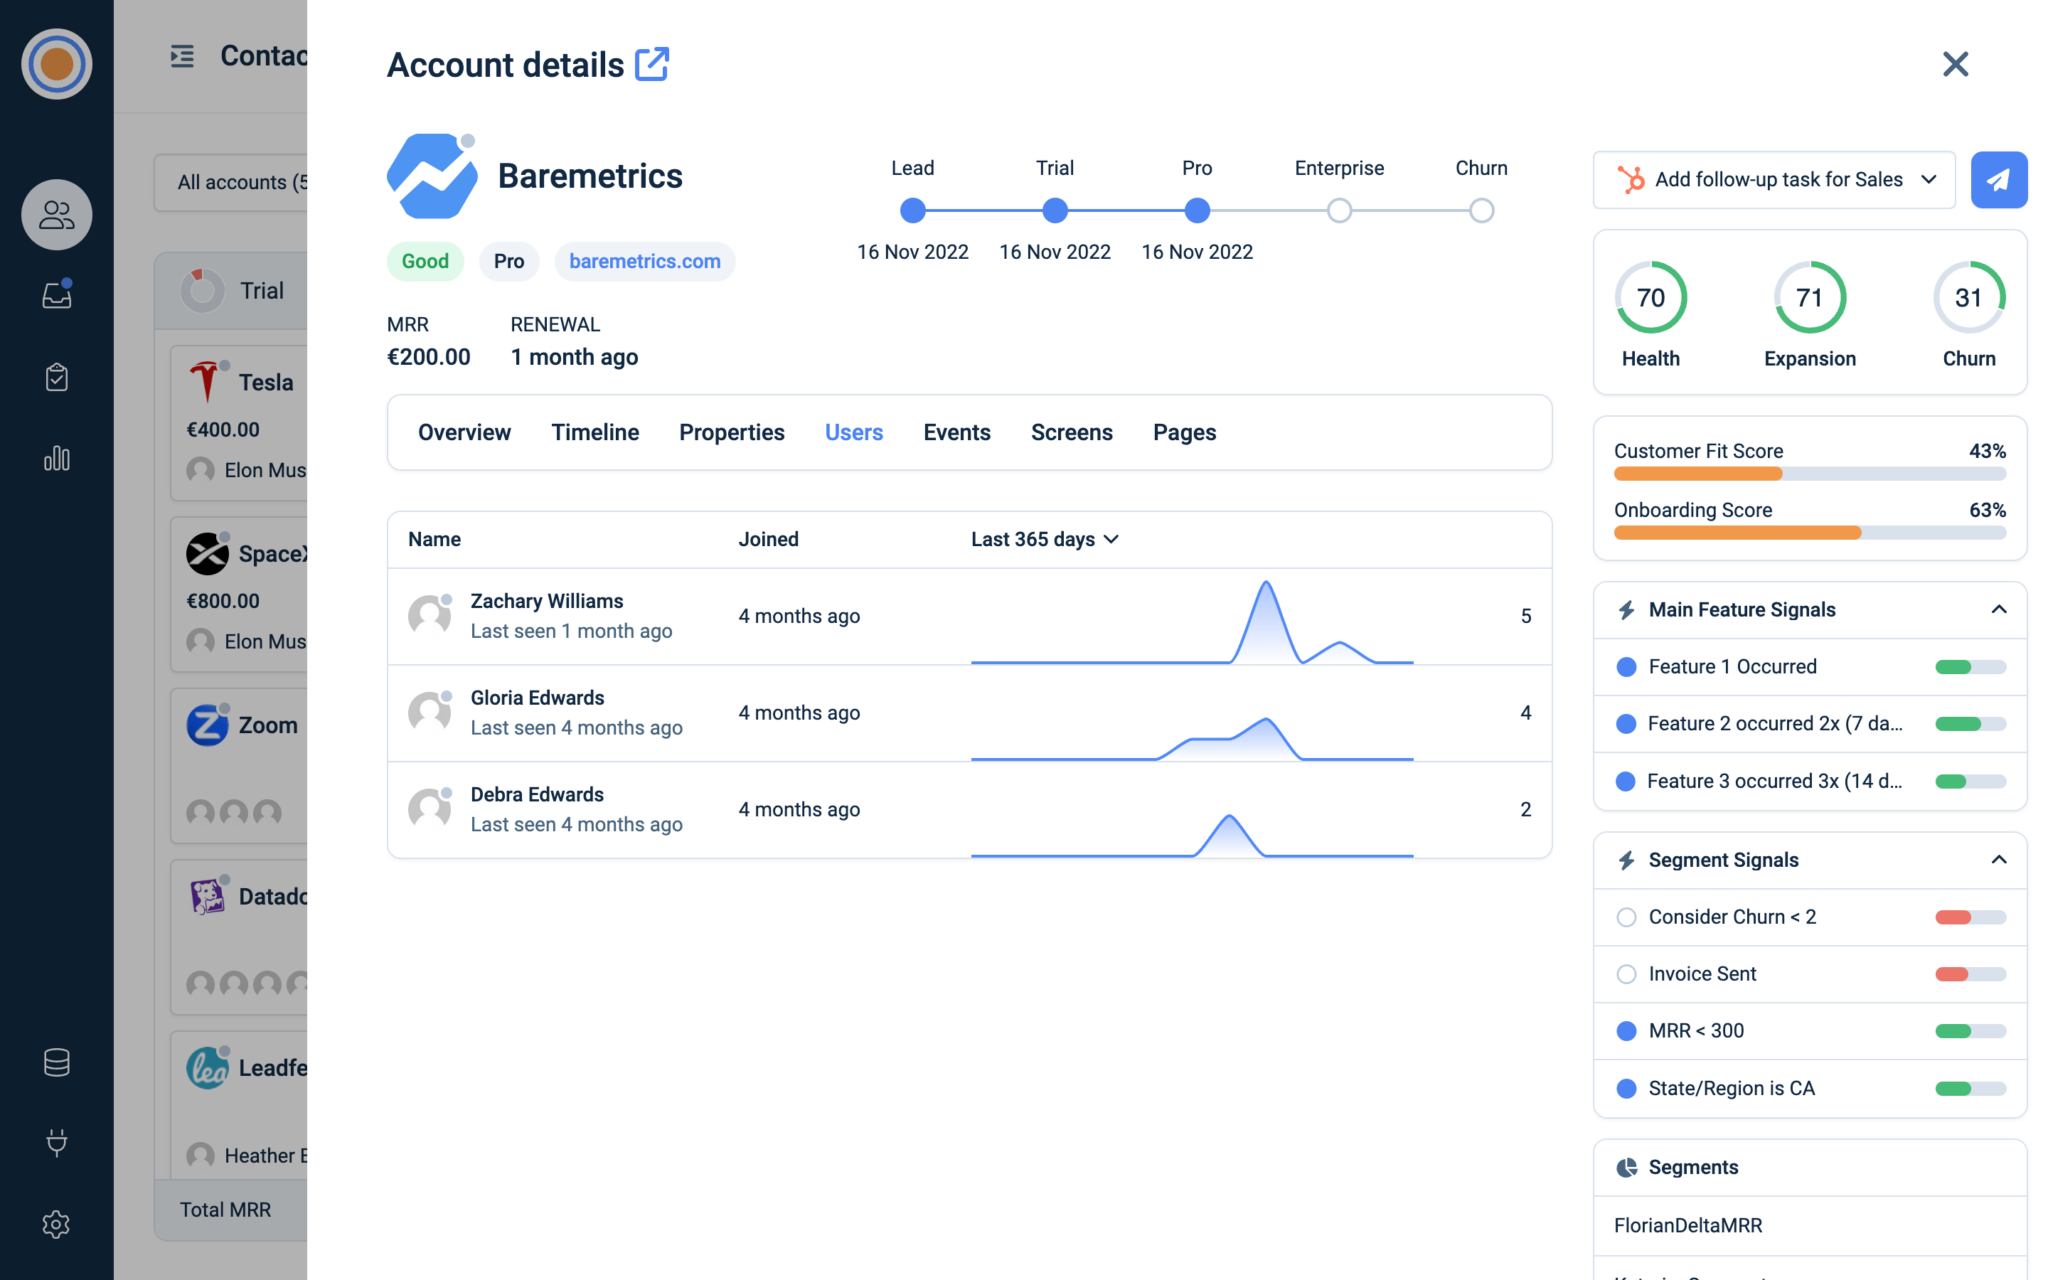Image resolution: width=2048 pixels, height=1280 pixels.
Task: Collapse the Main Feature Signals section
Action: (x=1999, y=609)
